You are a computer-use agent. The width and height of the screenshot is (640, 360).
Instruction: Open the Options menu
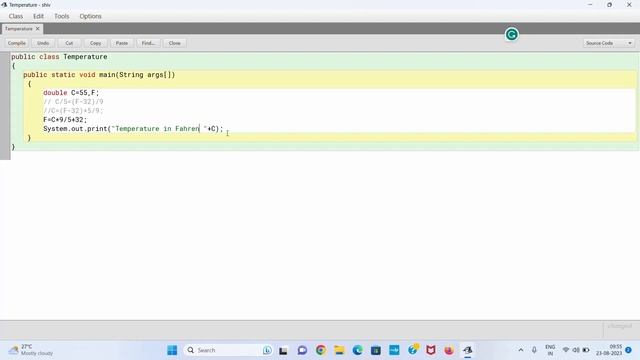91,16
